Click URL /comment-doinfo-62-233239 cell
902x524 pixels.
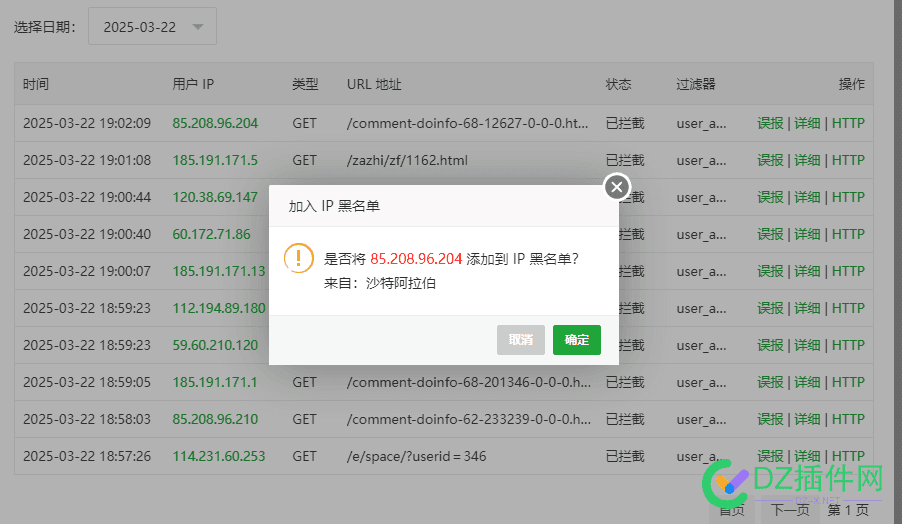tap(468, 419)
